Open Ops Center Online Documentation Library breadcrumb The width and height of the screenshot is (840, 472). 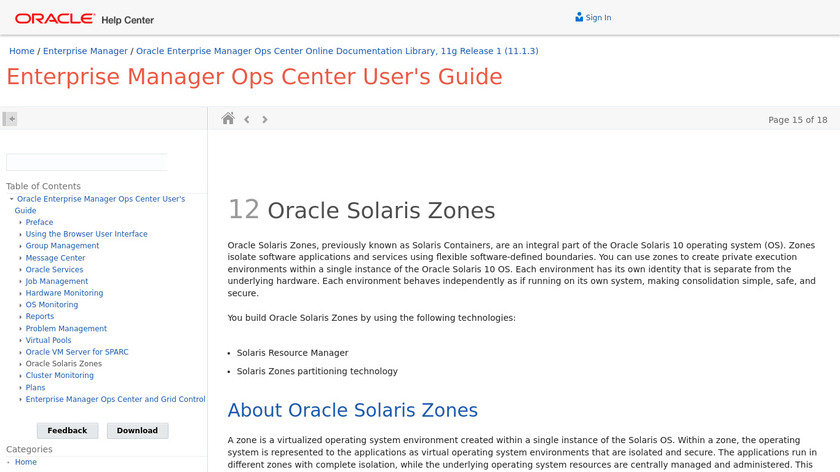[x=337, y=51]
